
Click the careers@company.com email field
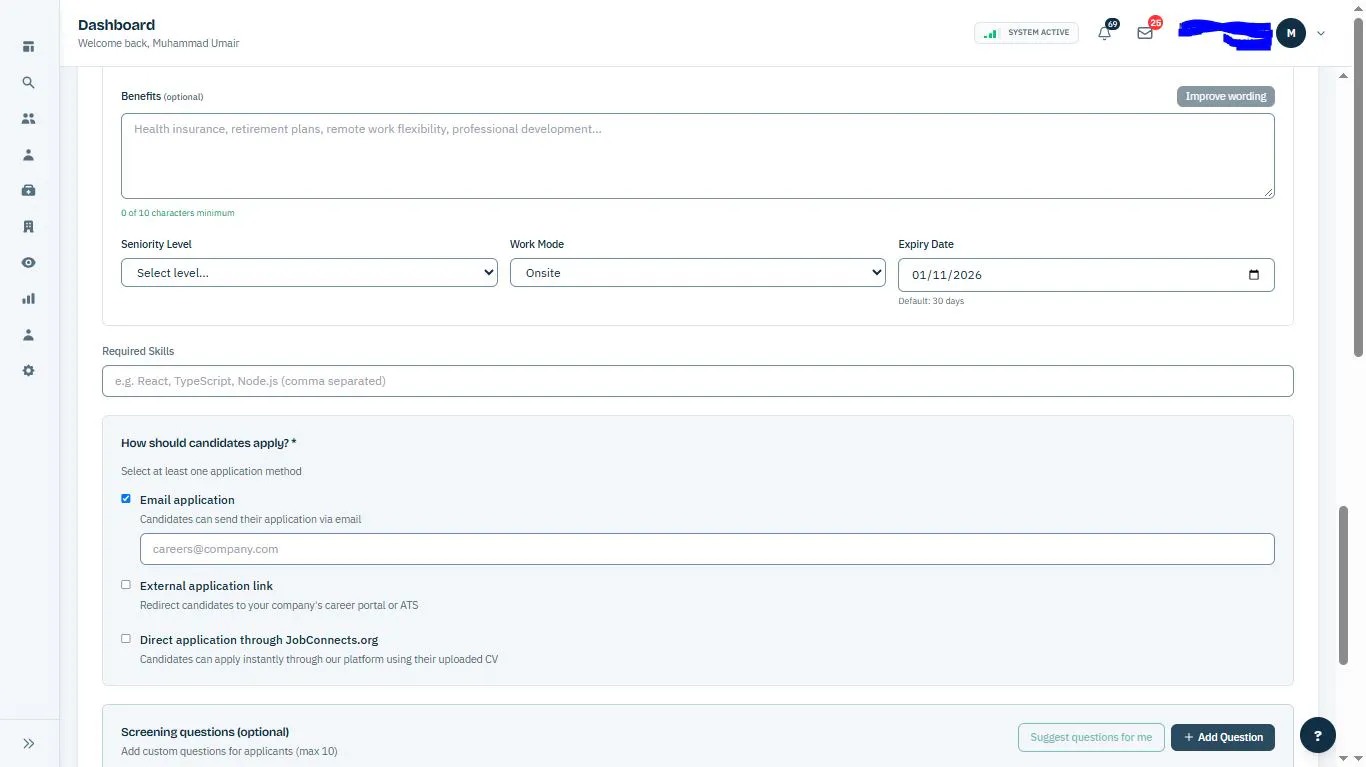[x=707, y=549]
